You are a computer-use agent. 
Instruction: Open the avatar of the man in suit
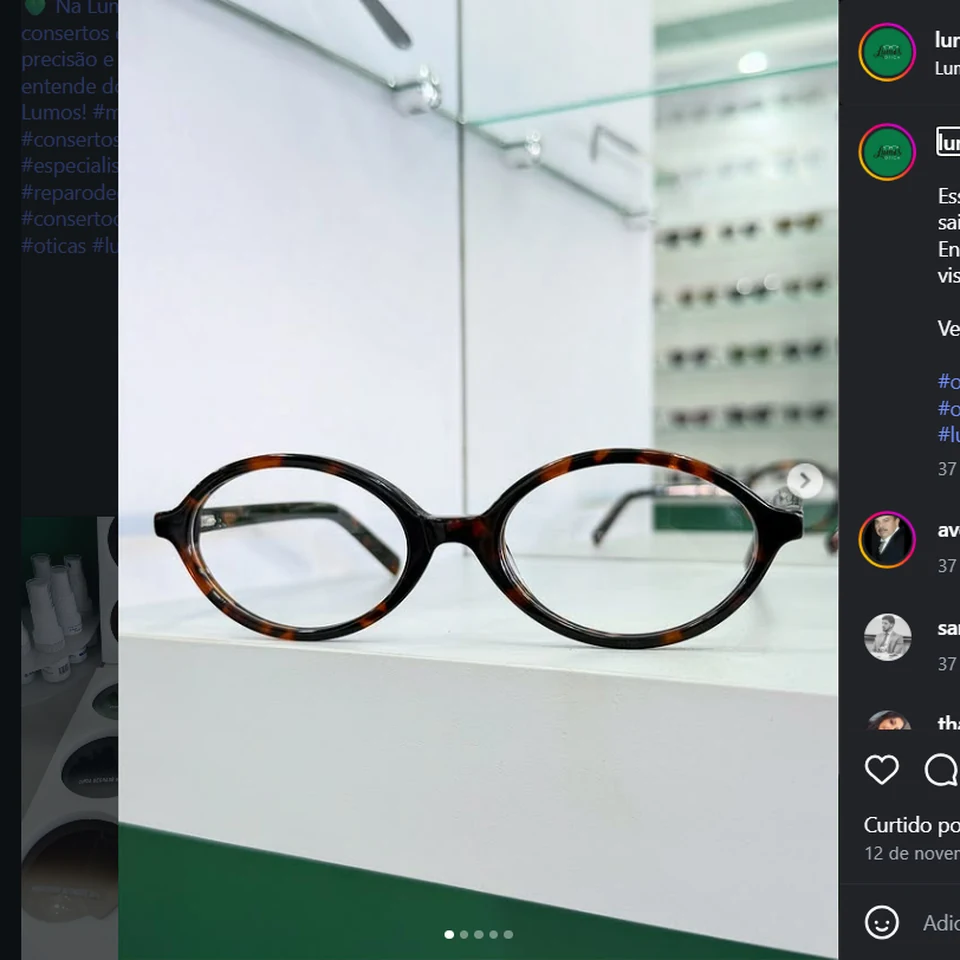(x=887, y=539)
